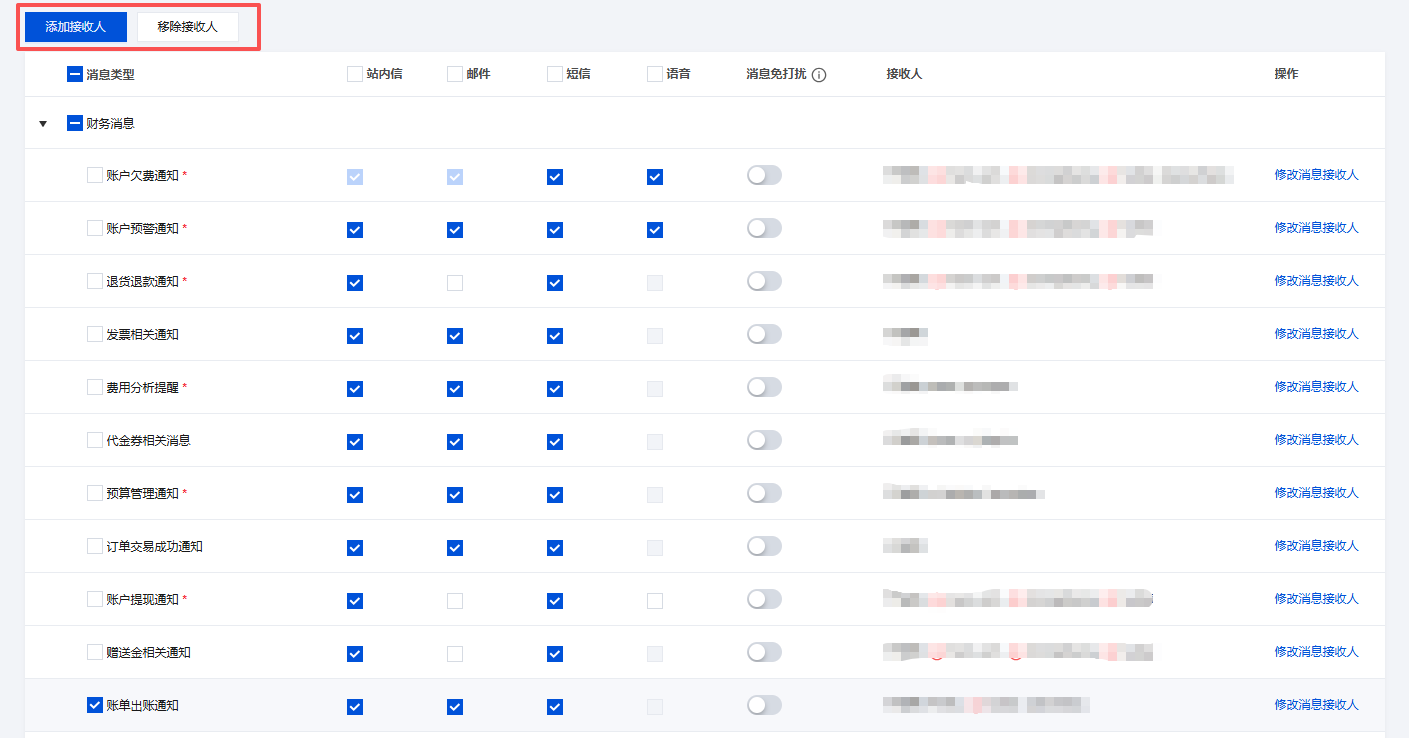Enable 消息免打扰 for 账户欠费通知
The width and height of the screenshot is (1409, 738).
[764, 175]
